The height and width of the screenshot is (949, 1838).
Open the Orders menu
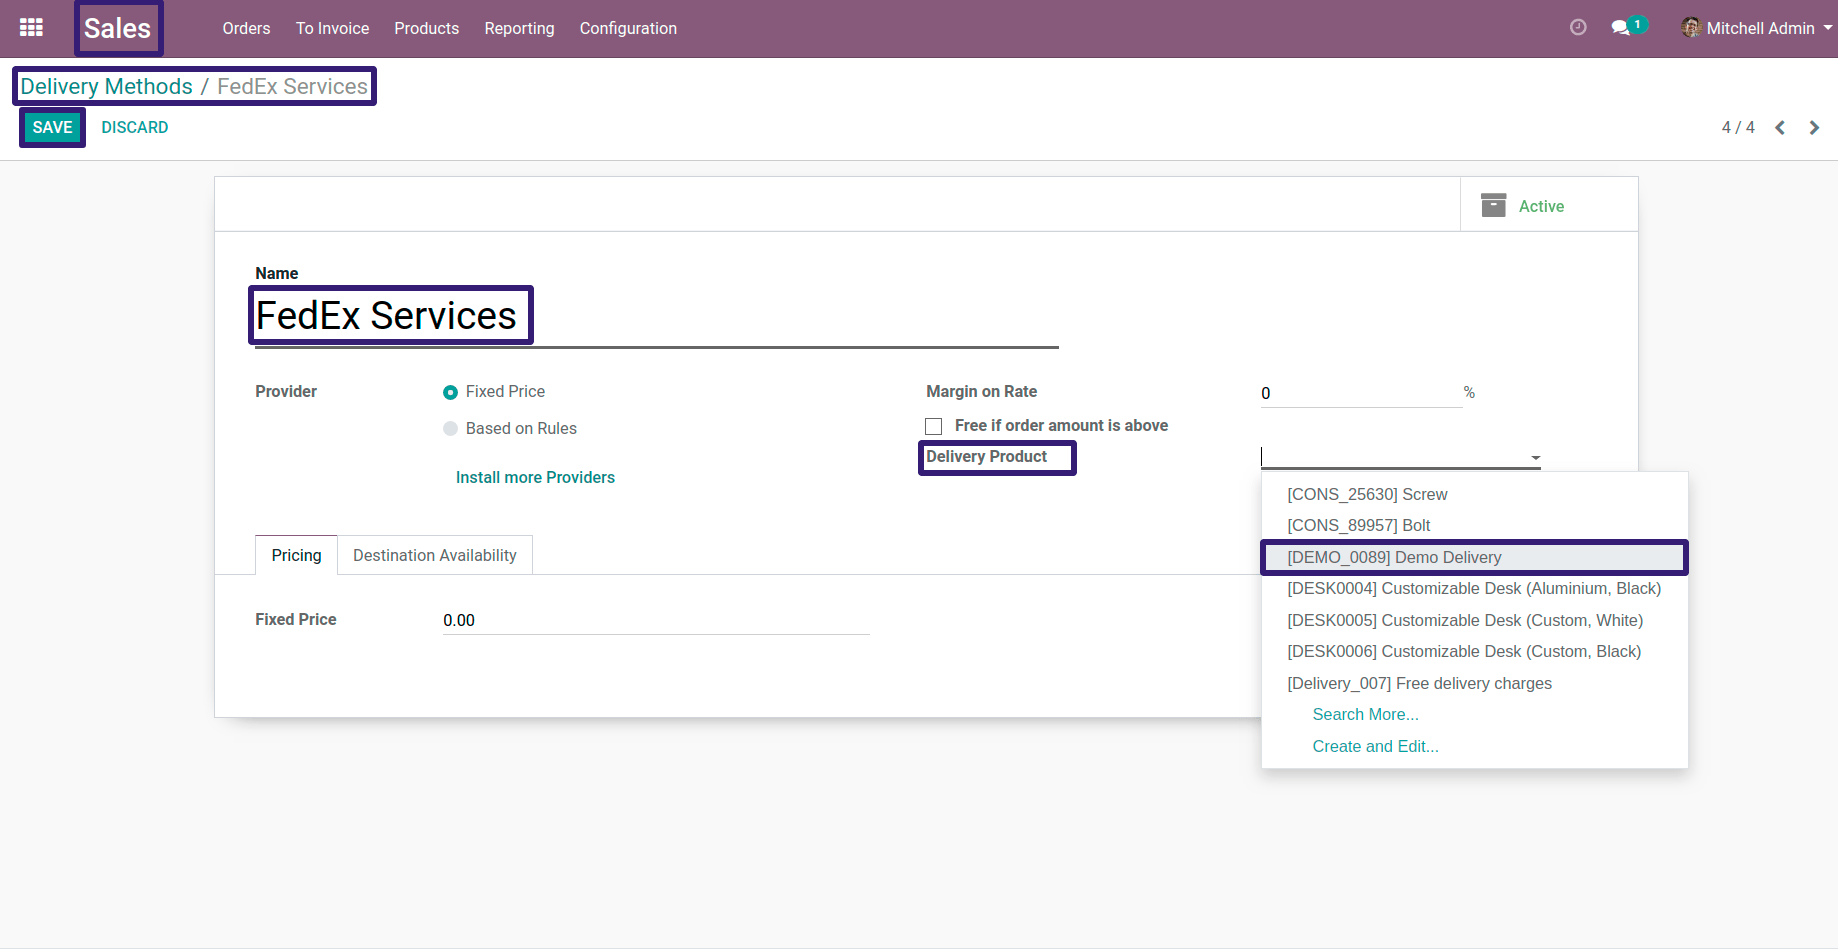point(246,28)
